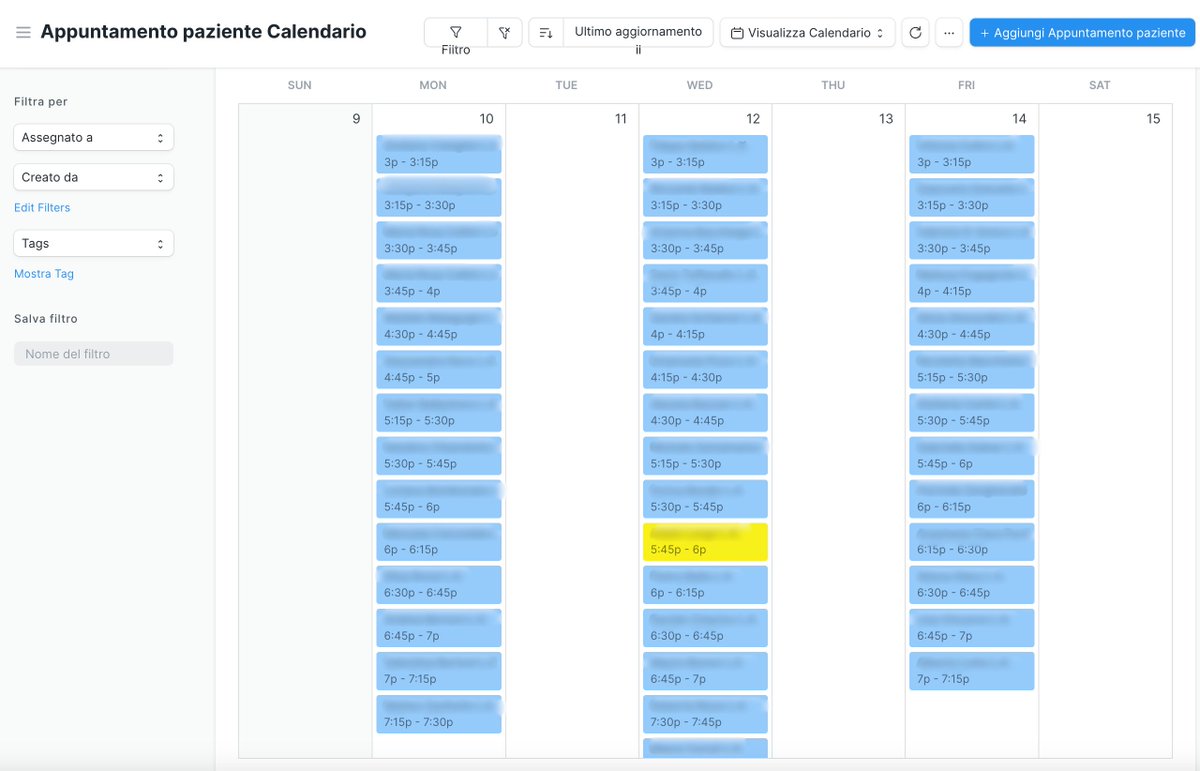This screenshot has height=771, width=1200.
Task: Click the Mostra Tag link
Action: coord(44,274)
